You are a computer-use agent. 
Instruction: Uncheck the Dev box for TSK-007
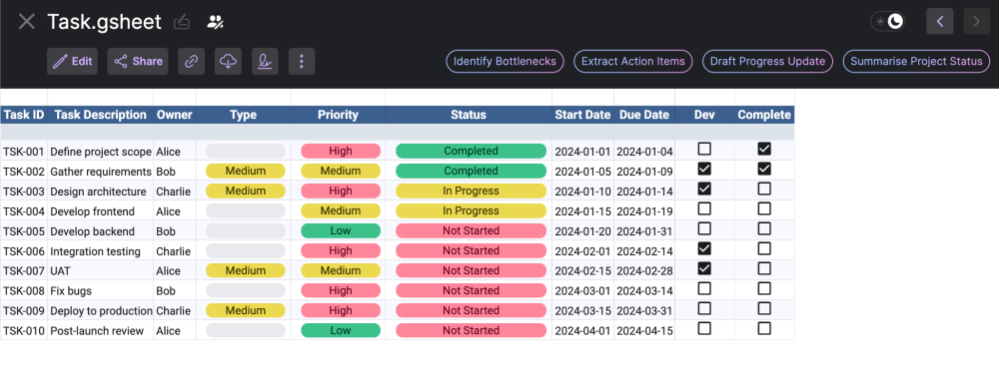pyautogui.click(x=704, y=268)
